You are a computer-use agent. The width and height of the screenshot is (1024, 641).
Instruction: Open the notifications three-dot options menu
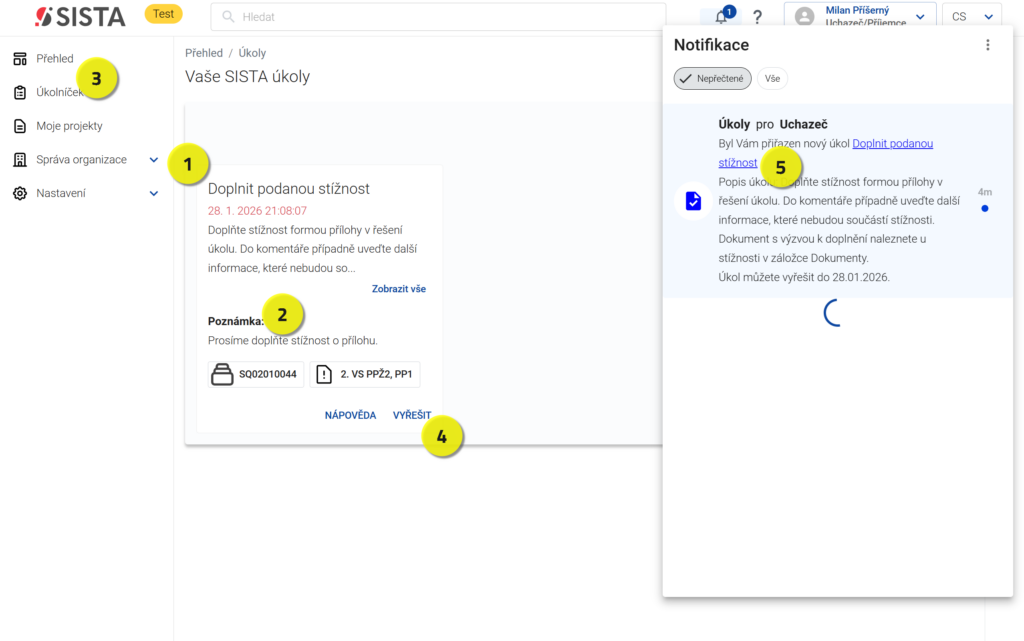point(988,45)
